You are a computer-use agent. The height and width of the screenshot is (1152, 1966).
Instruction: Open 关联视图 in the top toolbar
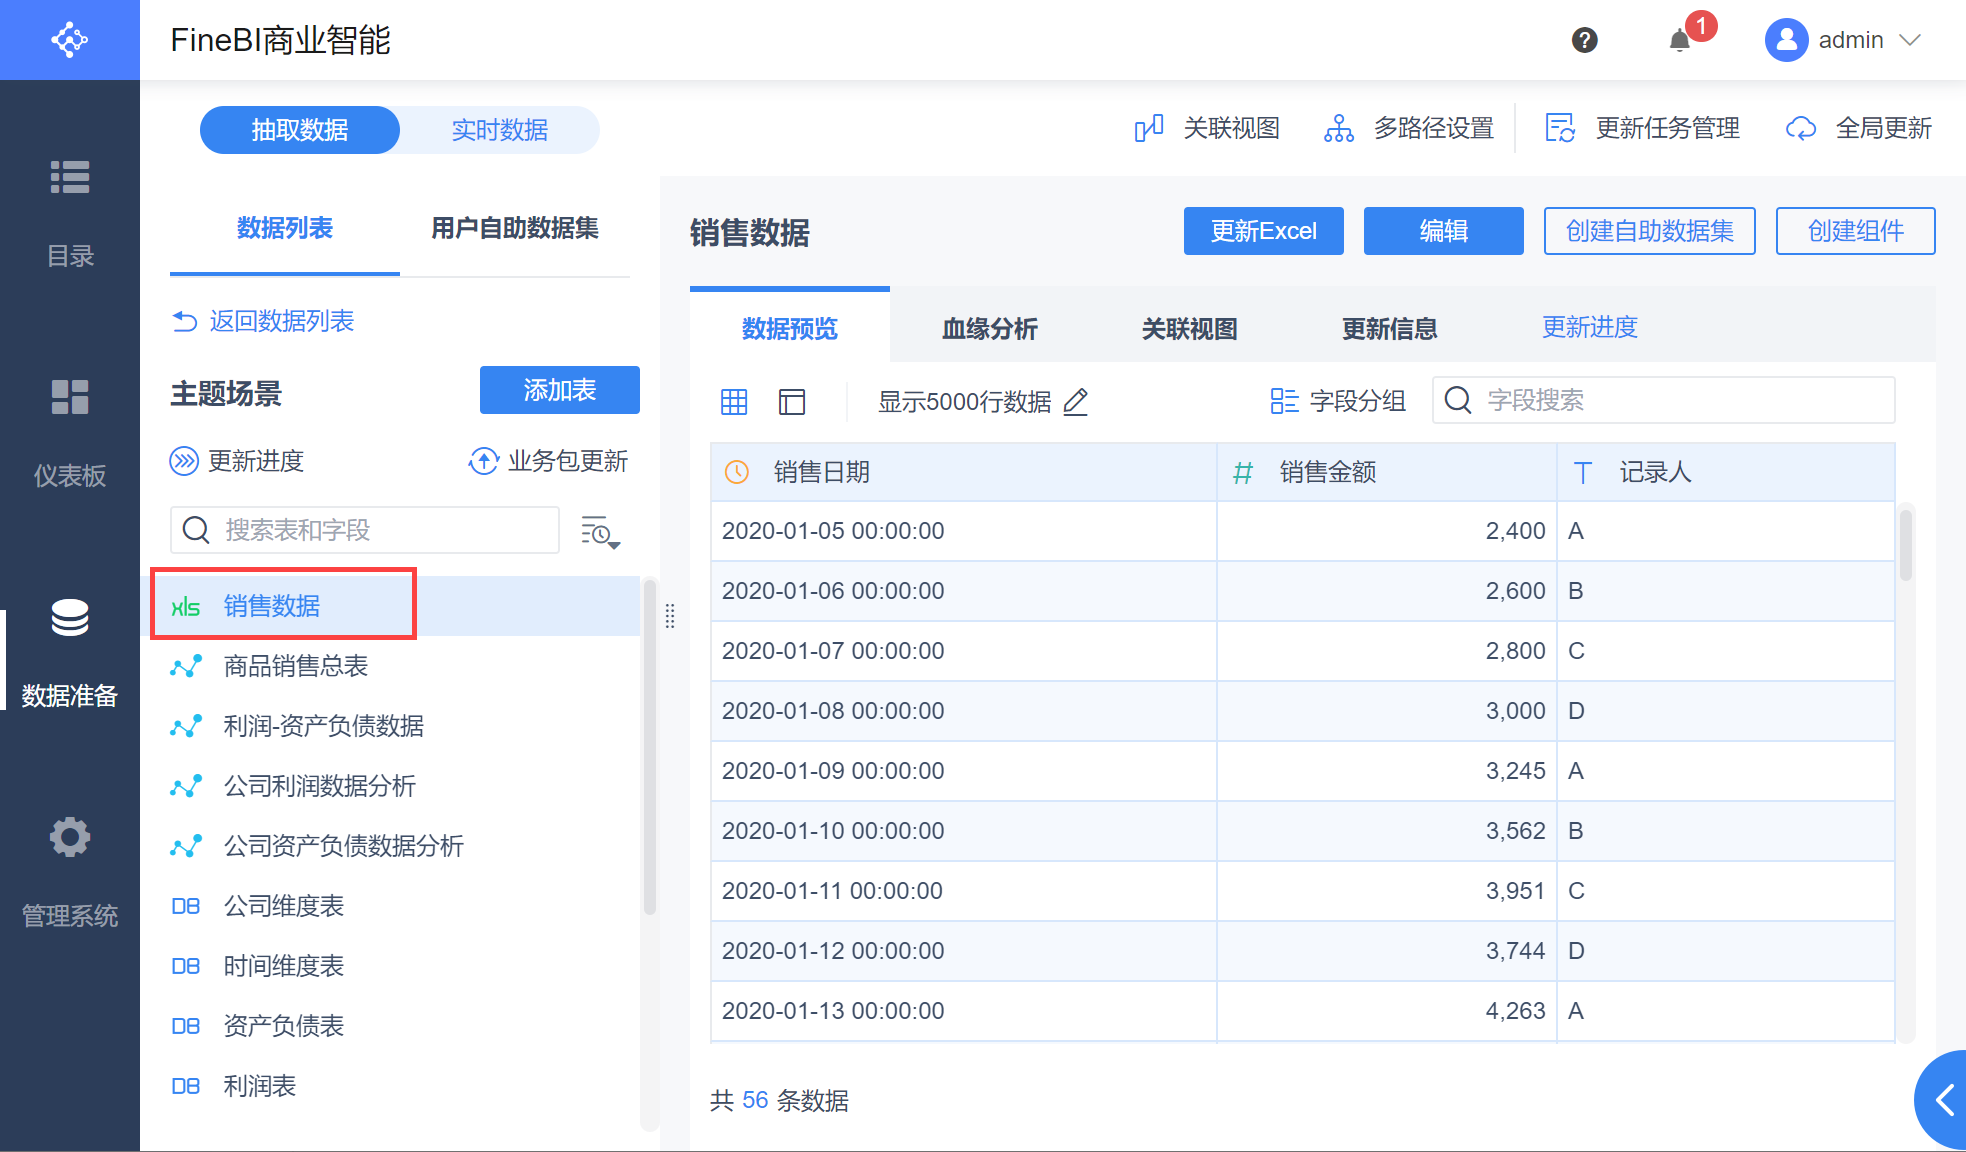point(1208,128)
